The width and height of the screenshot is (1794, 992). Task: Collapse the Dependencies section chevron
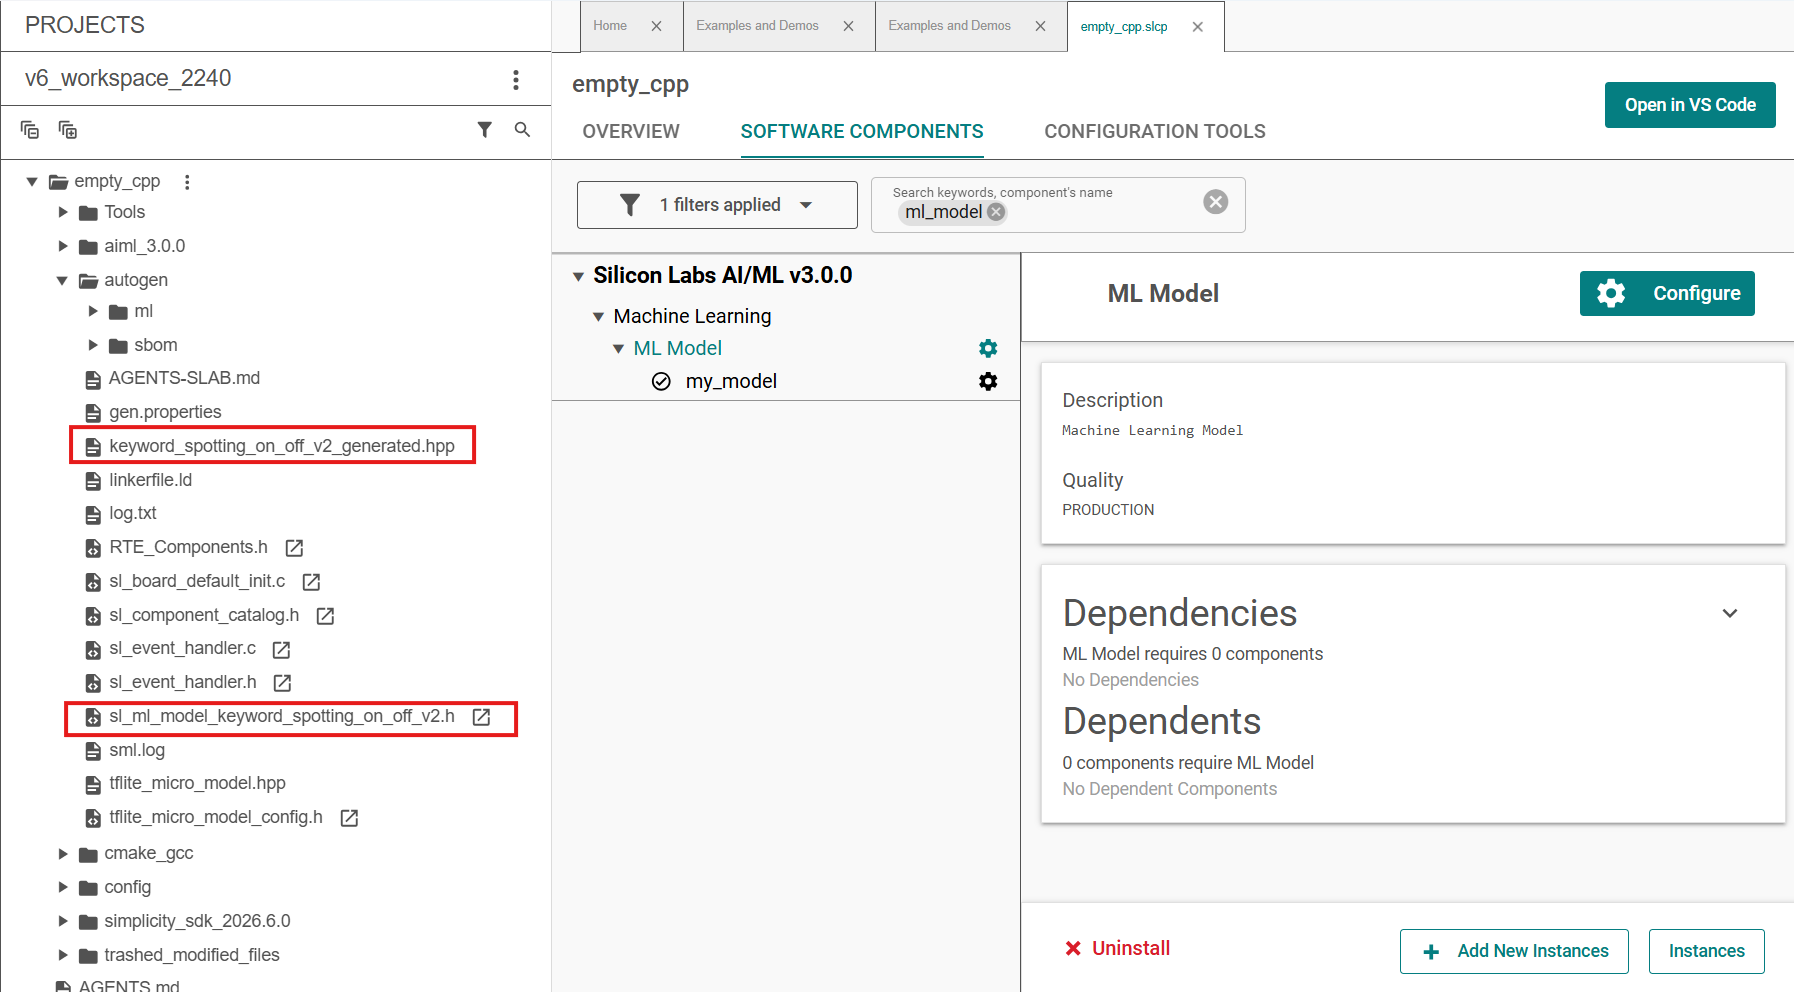click(1730, 613)
